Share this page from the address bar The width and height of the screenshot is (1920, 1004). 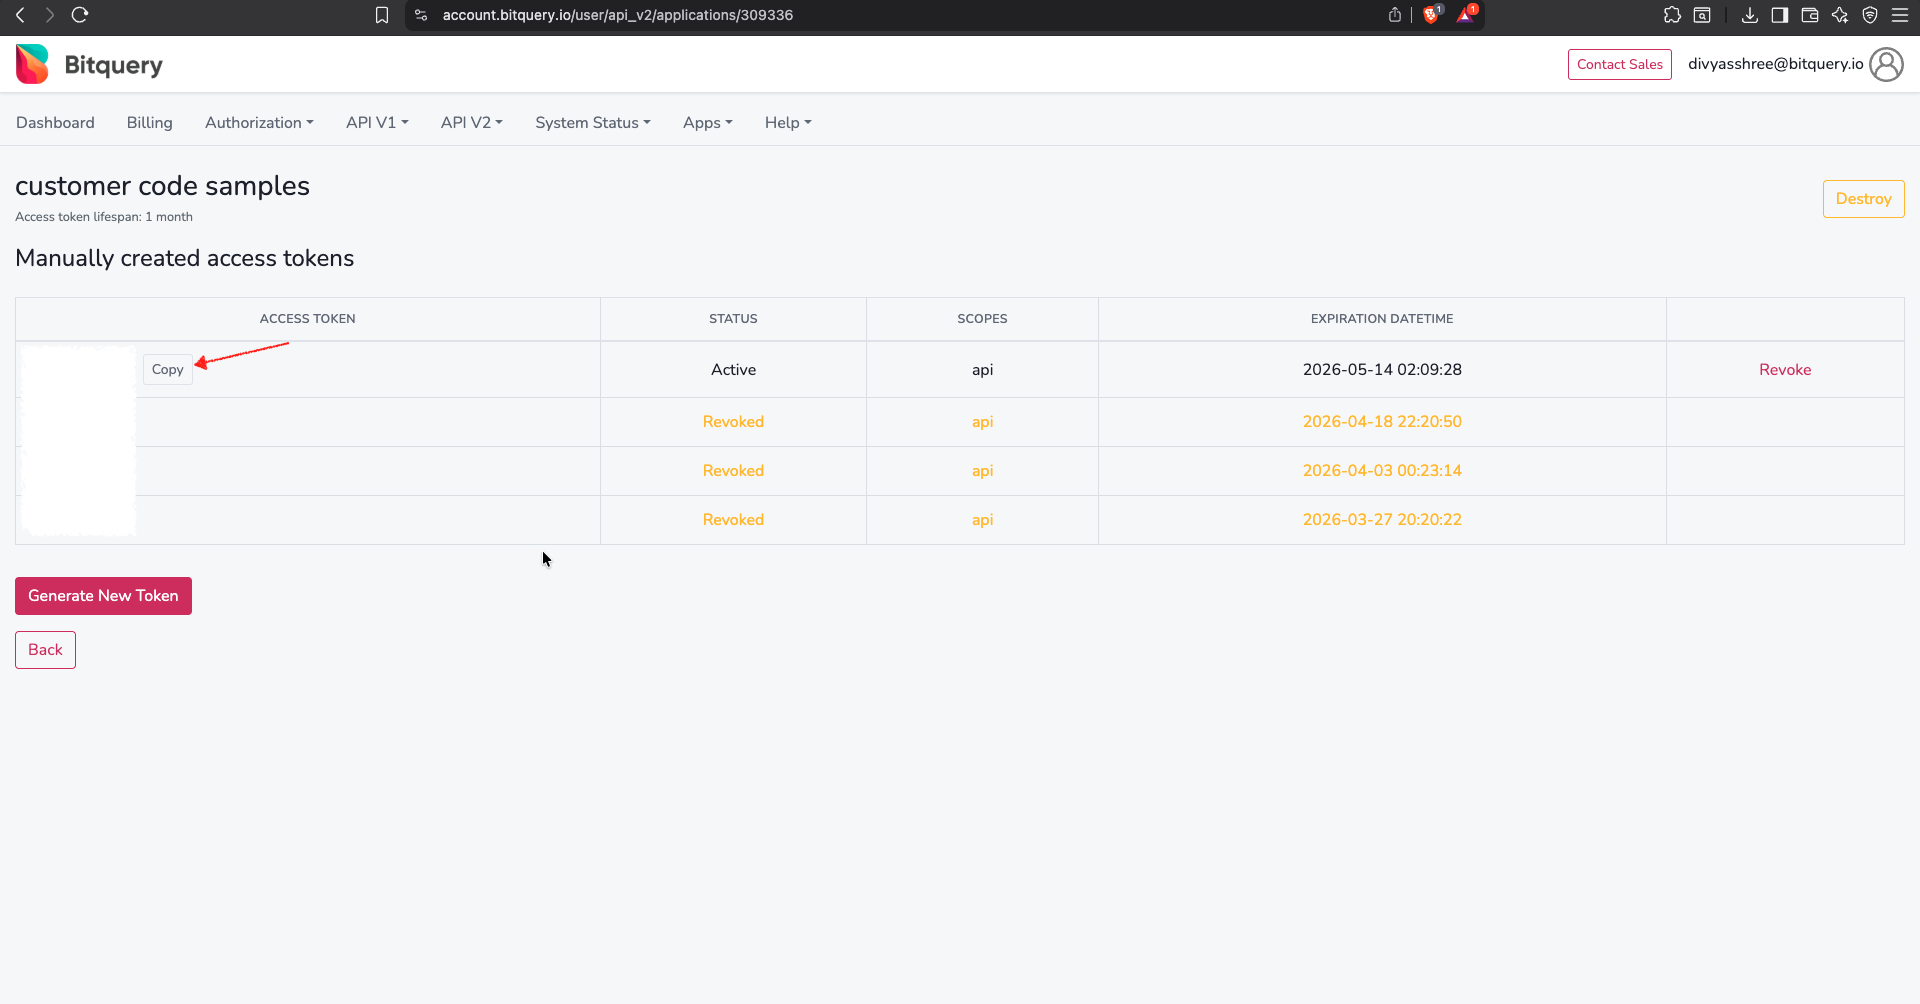tap(1395, 15)
